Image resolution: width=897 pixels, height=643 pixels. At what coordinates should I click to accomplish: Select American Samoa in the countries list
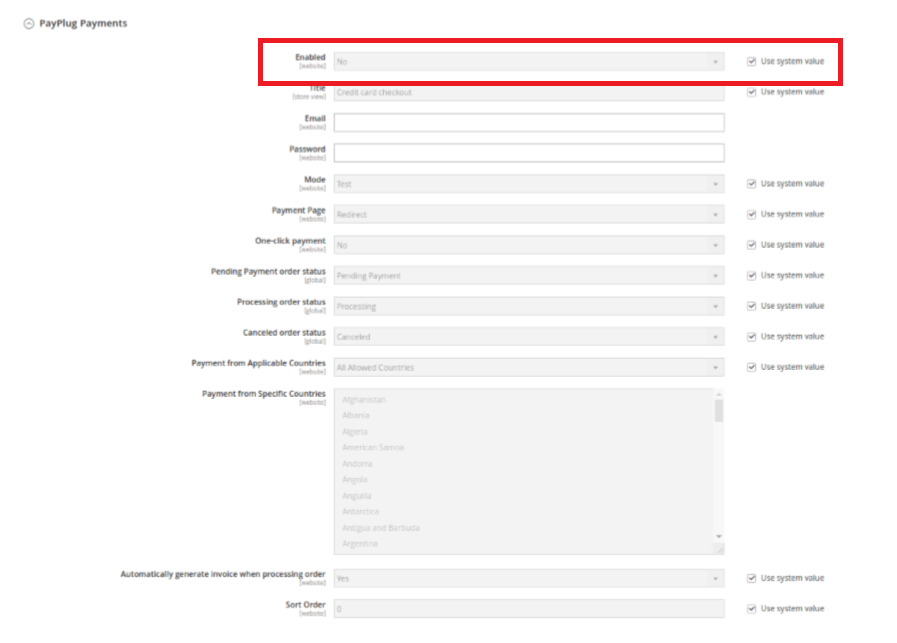373,447
